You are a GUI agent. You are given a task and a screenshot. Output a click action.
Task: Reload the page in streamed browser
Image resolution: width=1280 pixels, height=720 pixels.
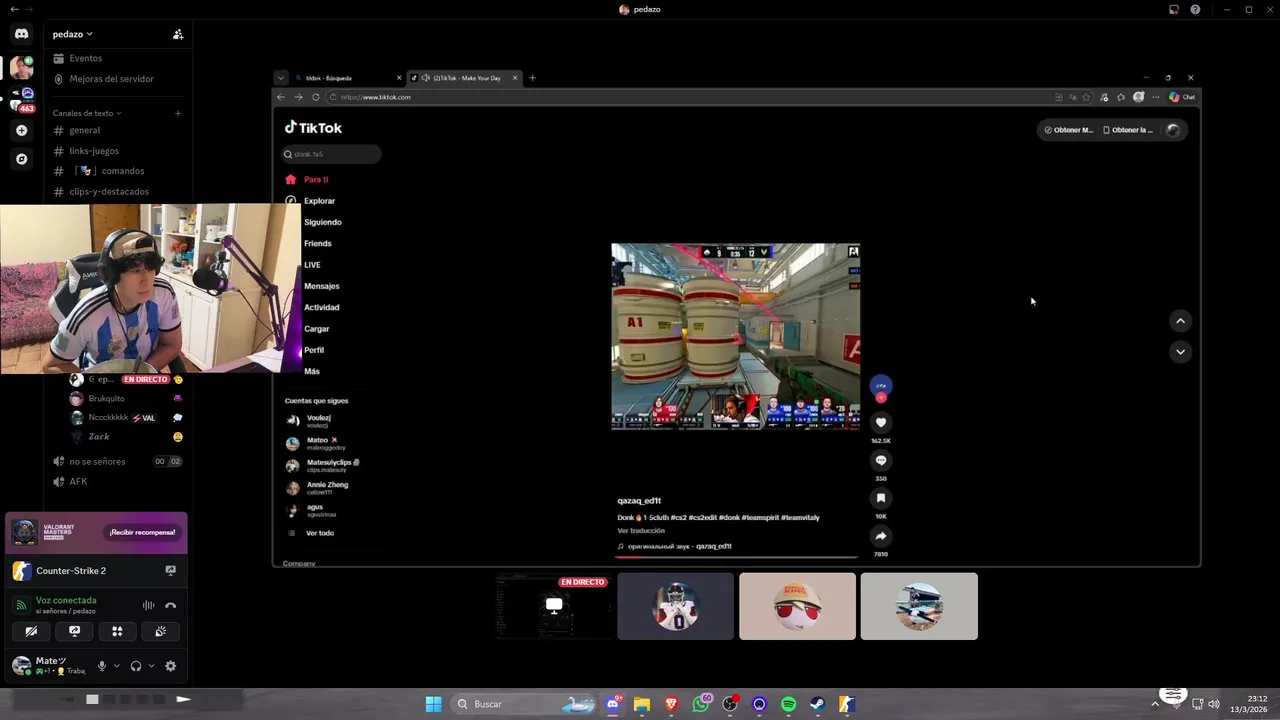316,97
